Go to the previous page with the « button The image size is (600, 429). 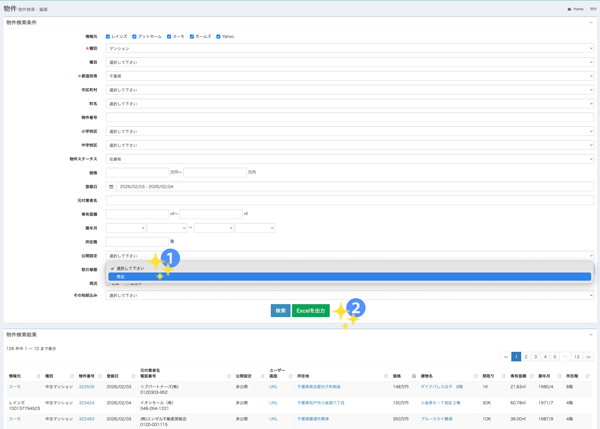[506, 357]
